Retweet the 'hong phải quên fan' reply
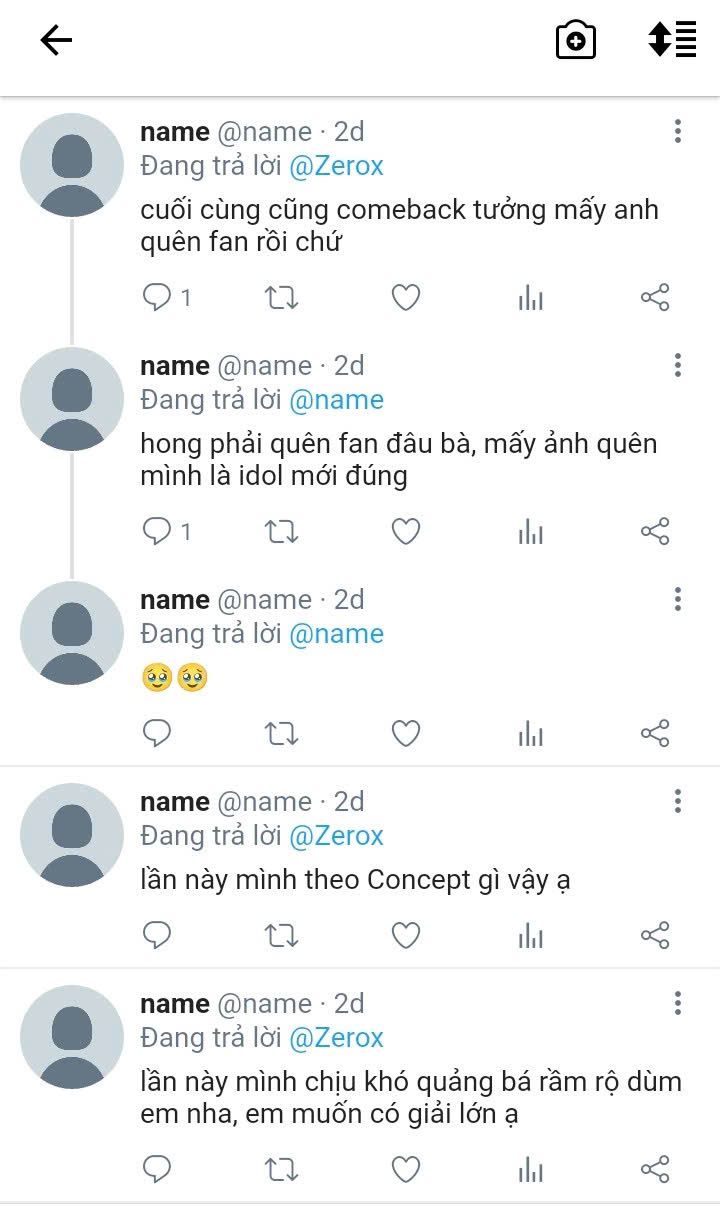720x1207 pixels. [x=281, y=532]
